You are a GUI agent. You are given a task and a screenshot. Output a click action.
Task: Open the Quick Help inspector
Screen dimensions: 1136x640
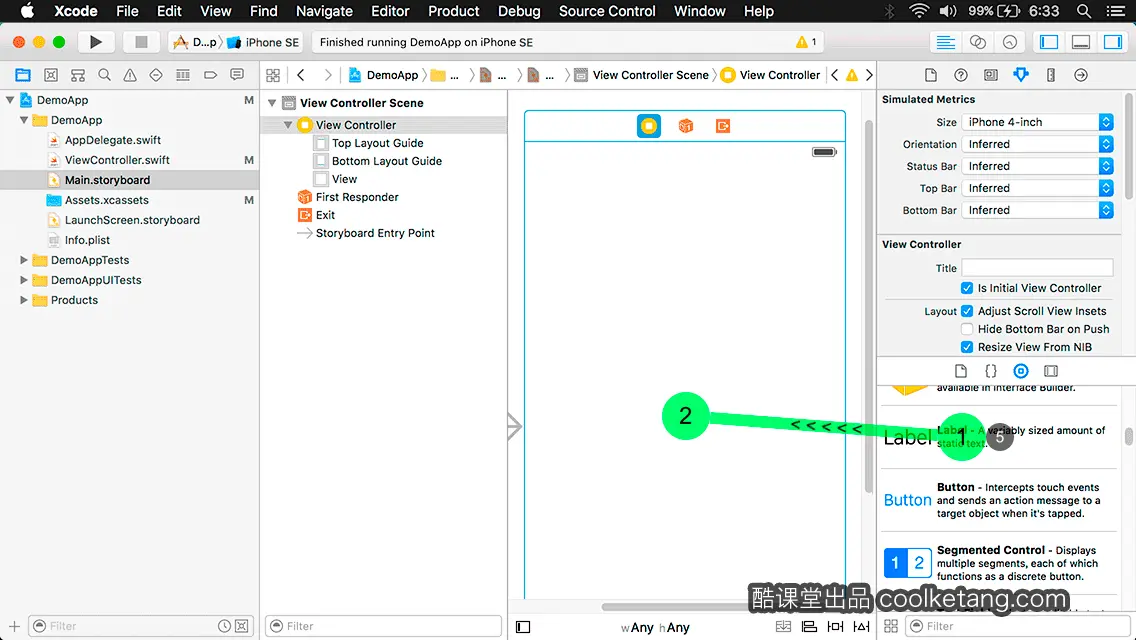pyautogui.click(x=961, y=75)
